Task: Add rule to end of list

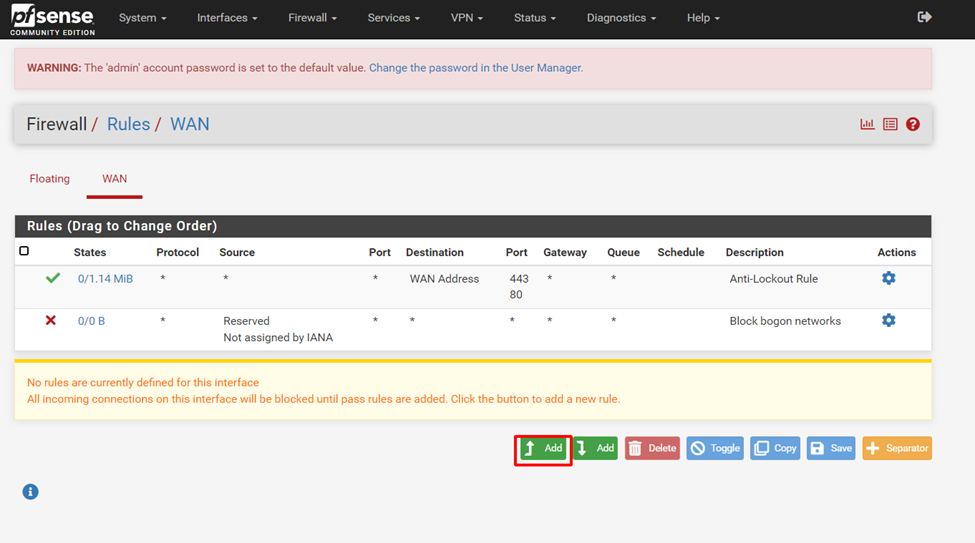Action: (595, 449)
